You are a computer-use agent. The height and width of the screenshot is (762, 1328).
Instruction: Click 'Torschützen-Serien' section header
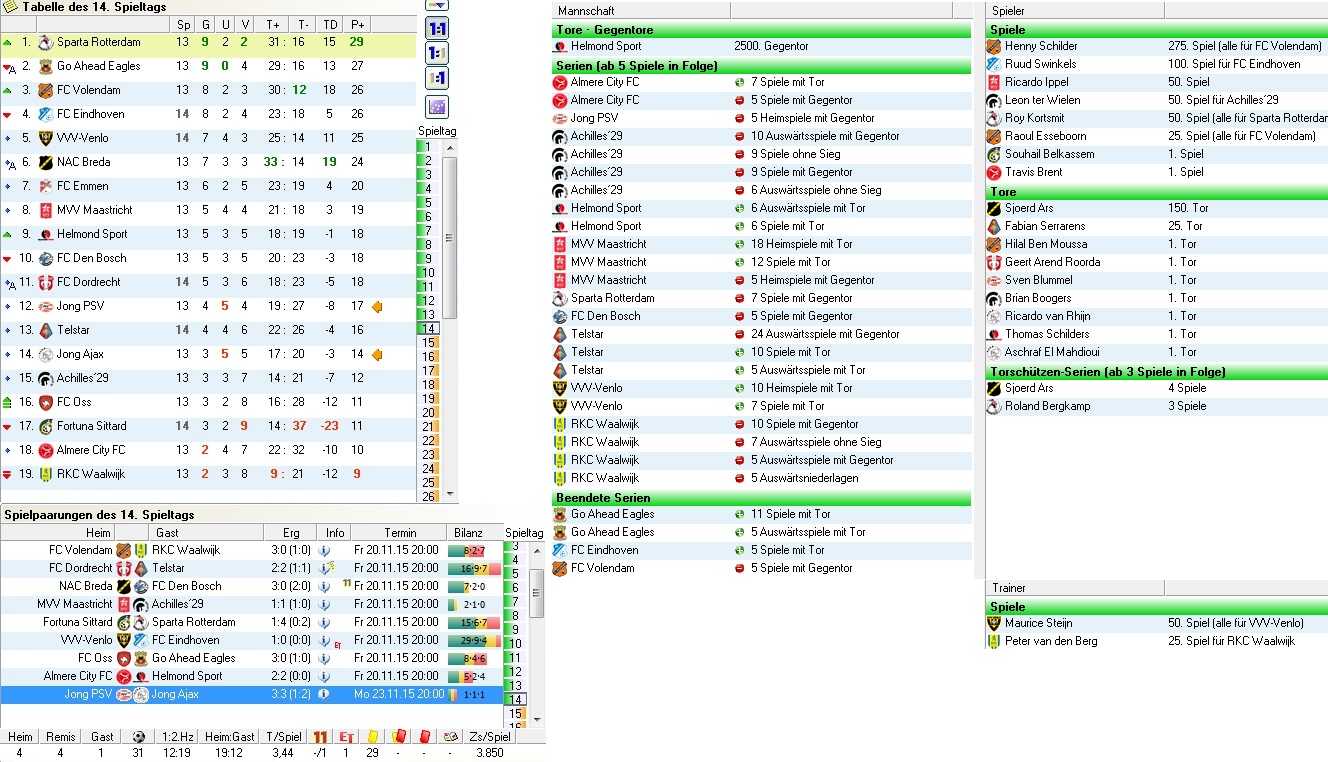(x=1157, y=371)
